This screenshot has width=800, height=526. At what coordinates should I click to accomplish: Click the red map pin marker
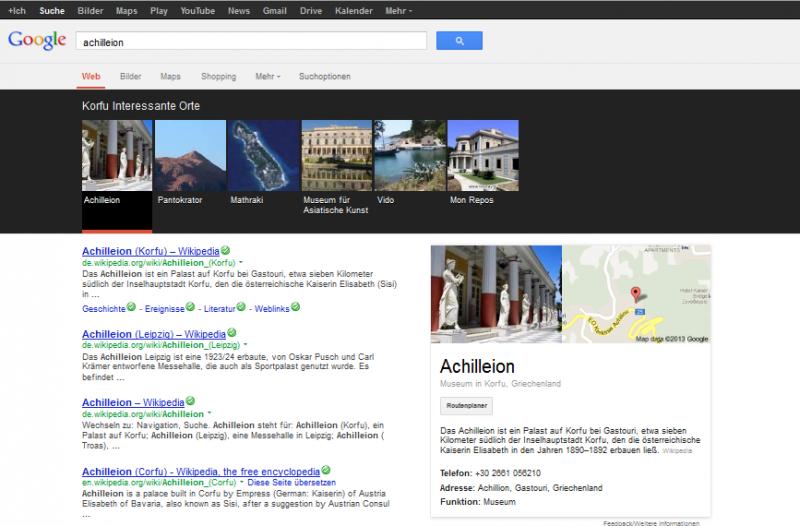click(635, 294)
